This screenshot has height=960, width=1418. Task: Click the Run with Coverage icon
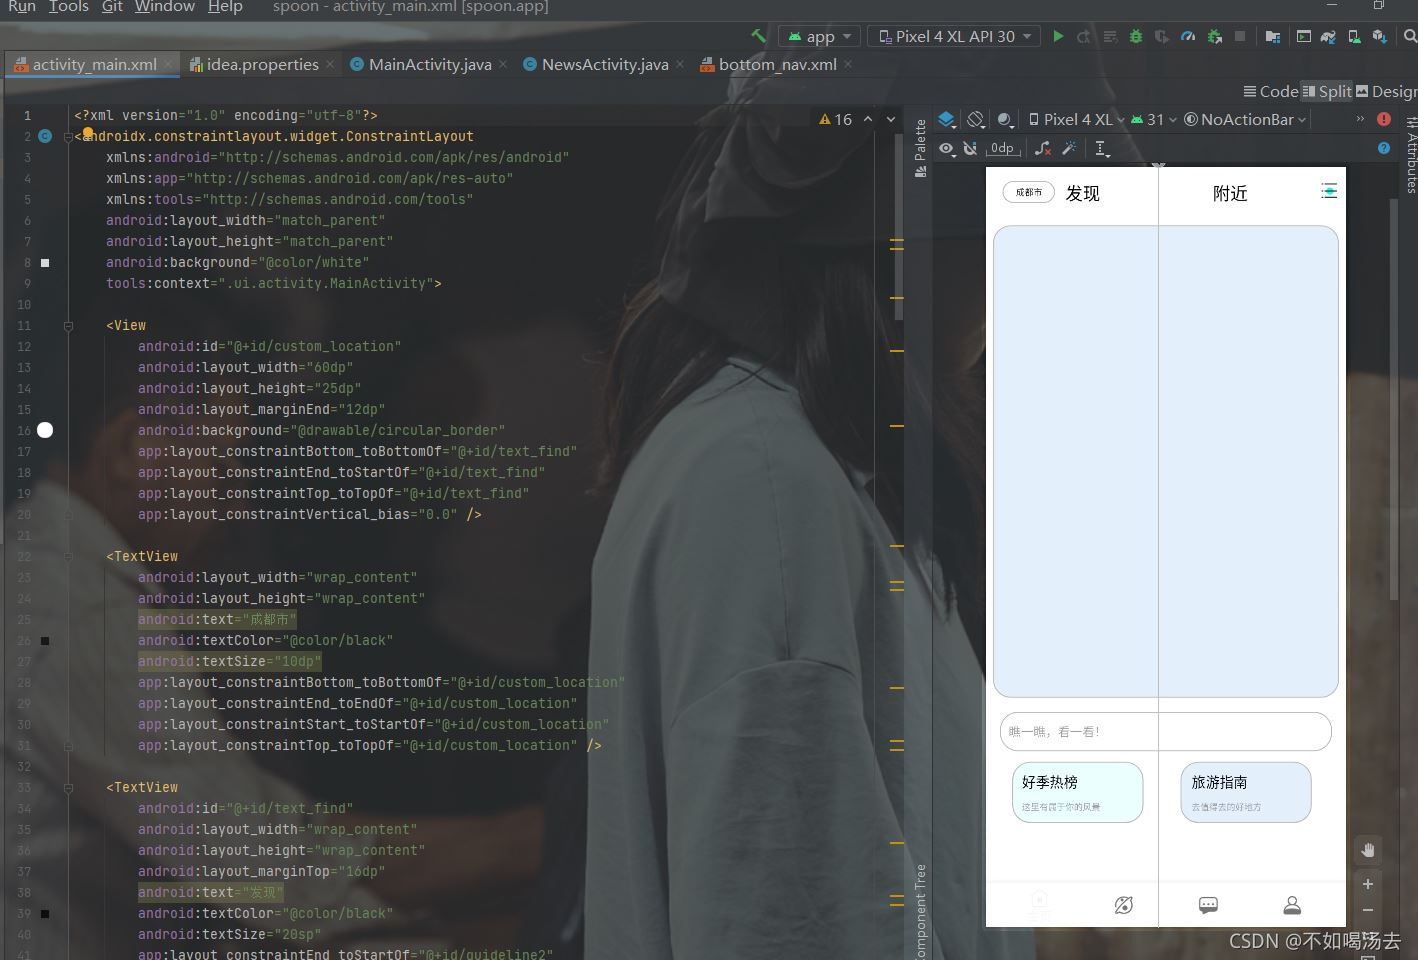pyautogui.click(x=1162, y=36)
